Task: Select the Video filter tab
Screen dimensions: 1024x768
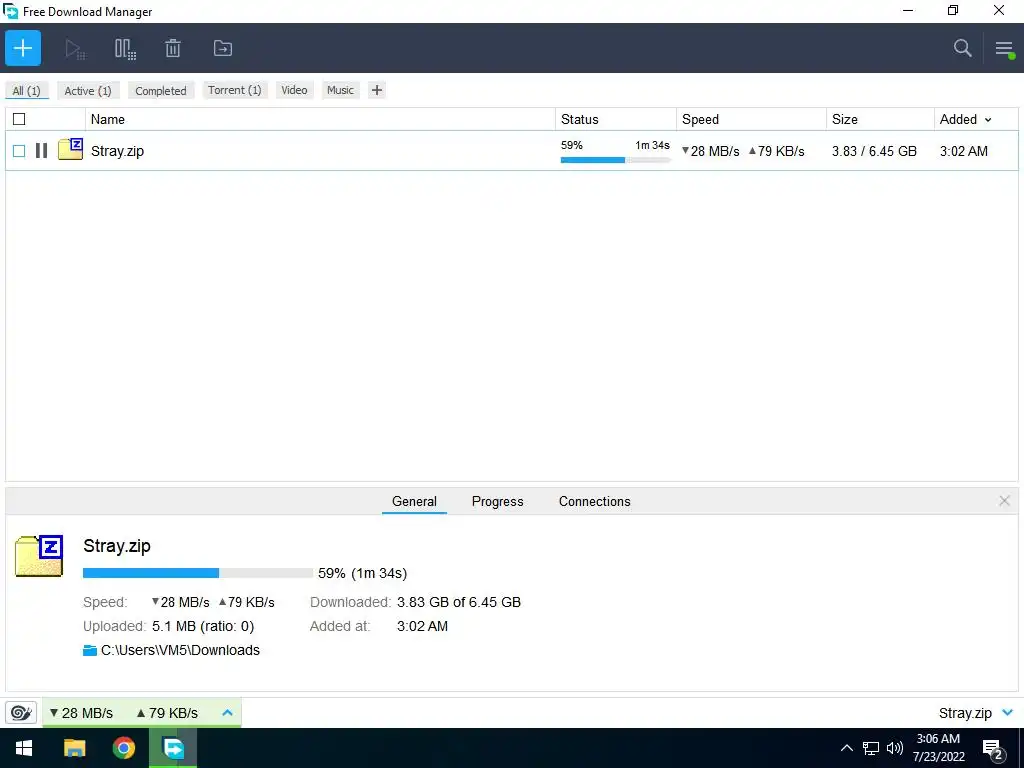Action: pyautogui.click(x=295, y=90)
